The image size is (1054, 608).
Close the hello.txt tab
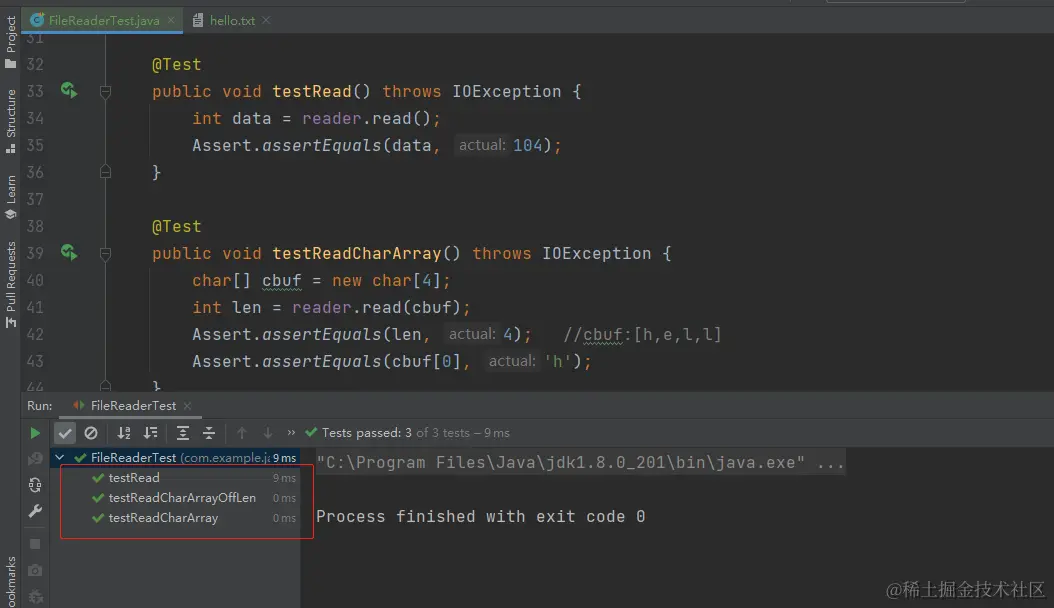point(266,20)
